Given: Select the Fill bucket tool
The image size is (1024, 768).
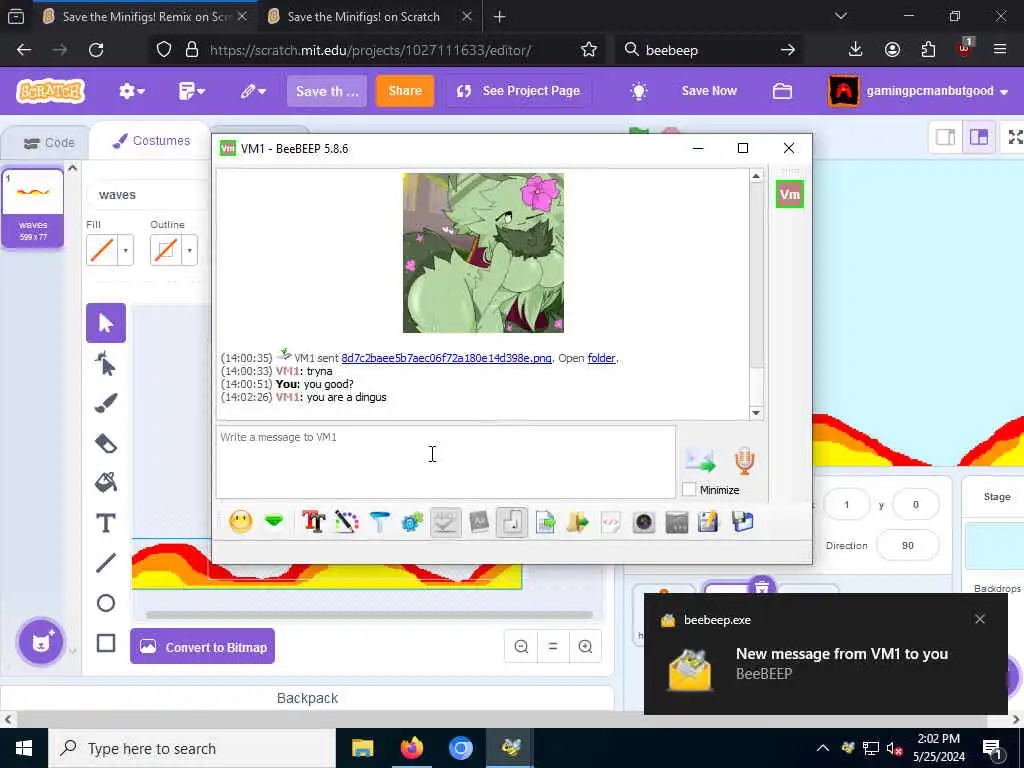Looking at the screenshot, I should pyautogui.click(x=106, y=483).
